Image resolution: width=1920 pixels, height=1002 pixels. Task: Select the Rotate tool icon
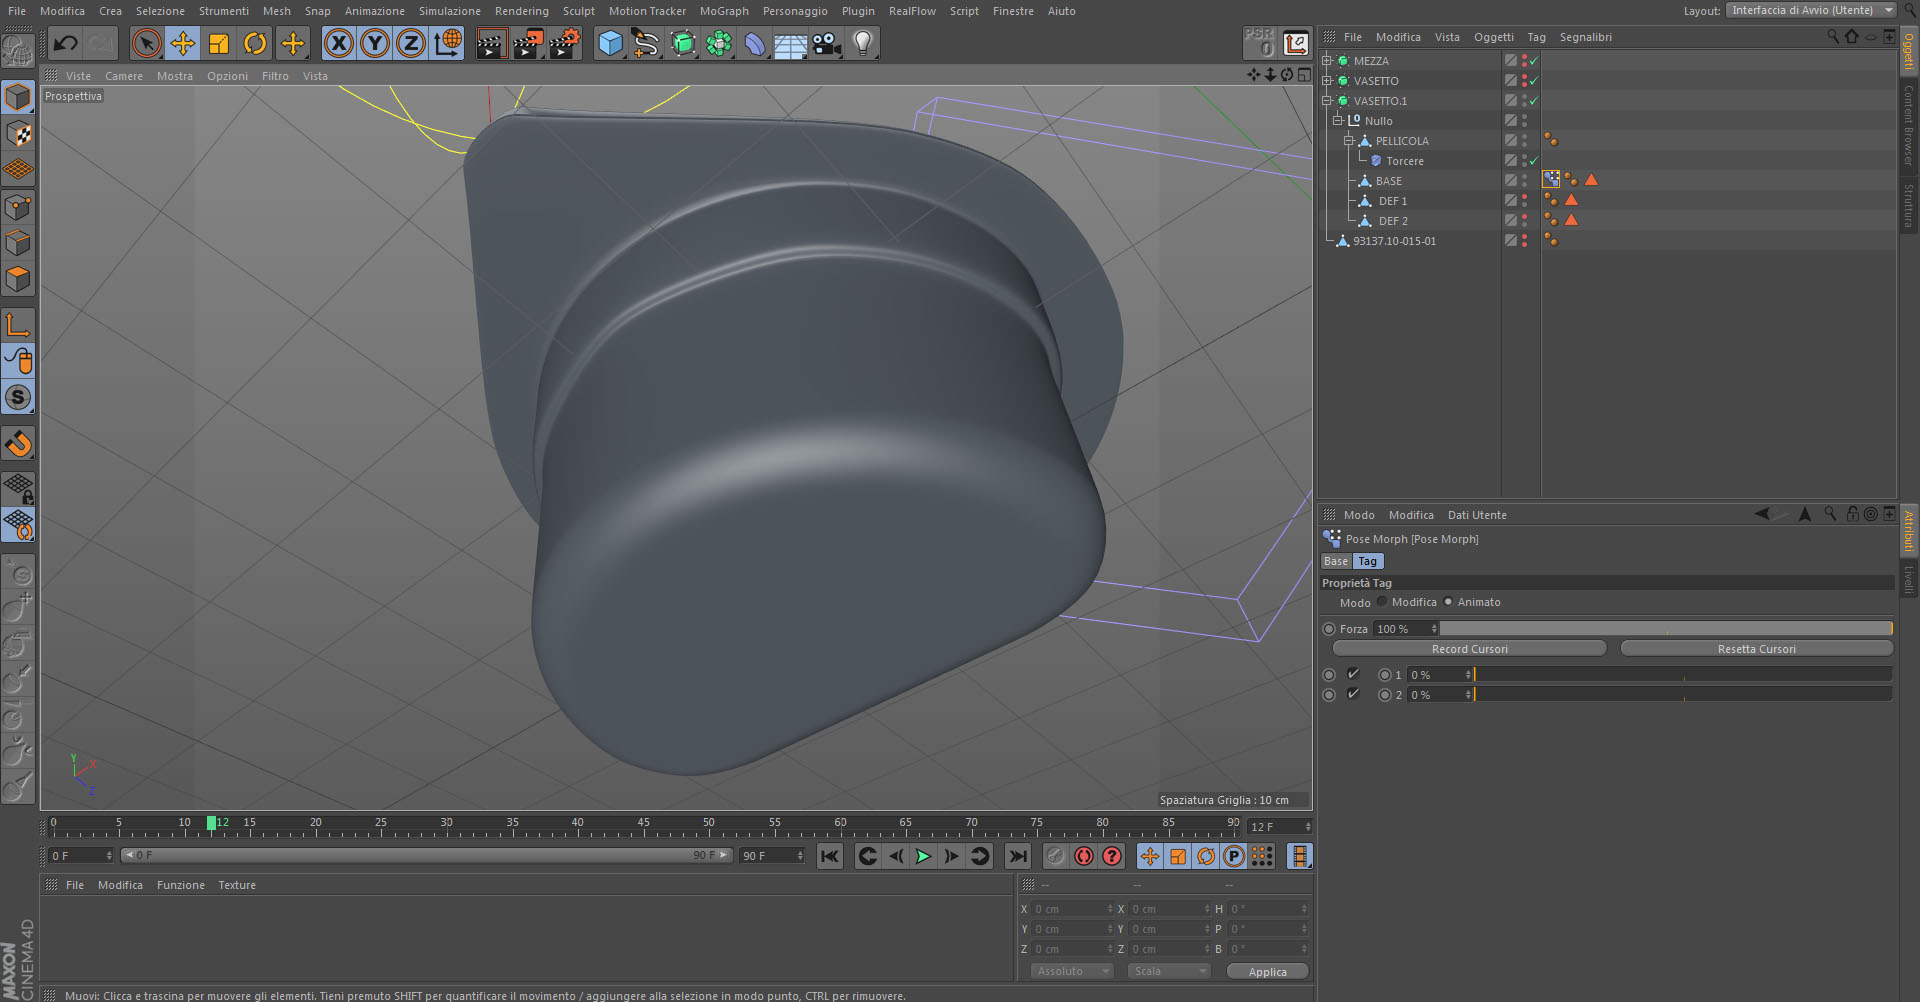[x=255, y=43]
